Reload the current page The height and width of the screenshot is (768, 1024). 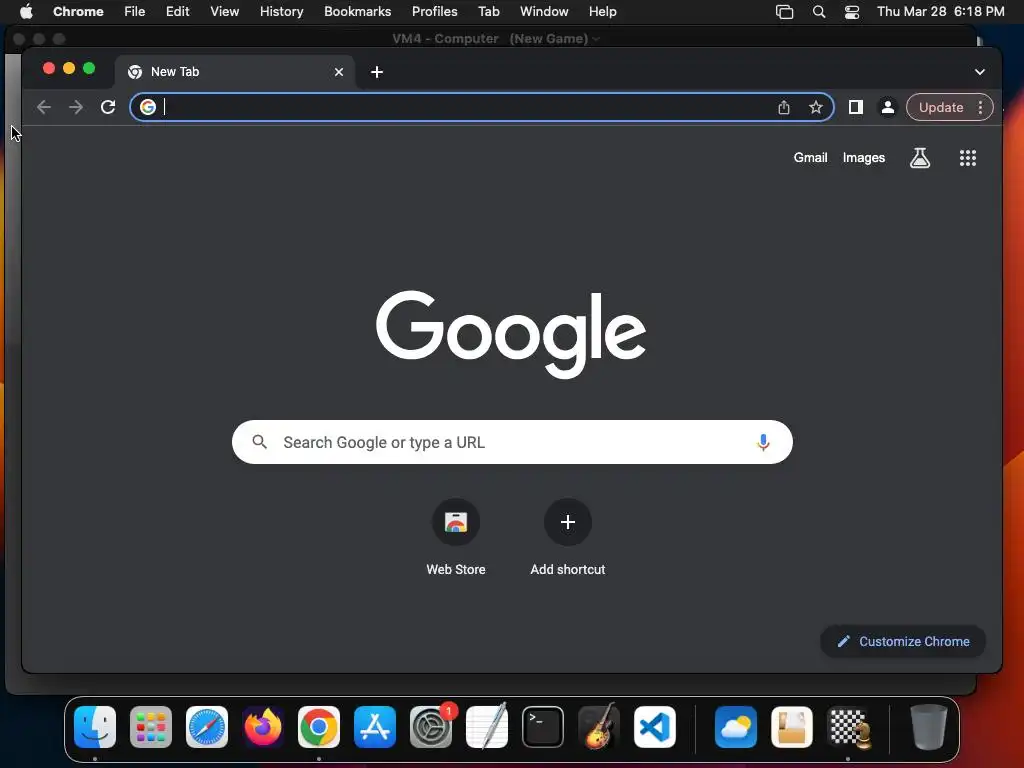pyautogui.click(x=108, y=107)
